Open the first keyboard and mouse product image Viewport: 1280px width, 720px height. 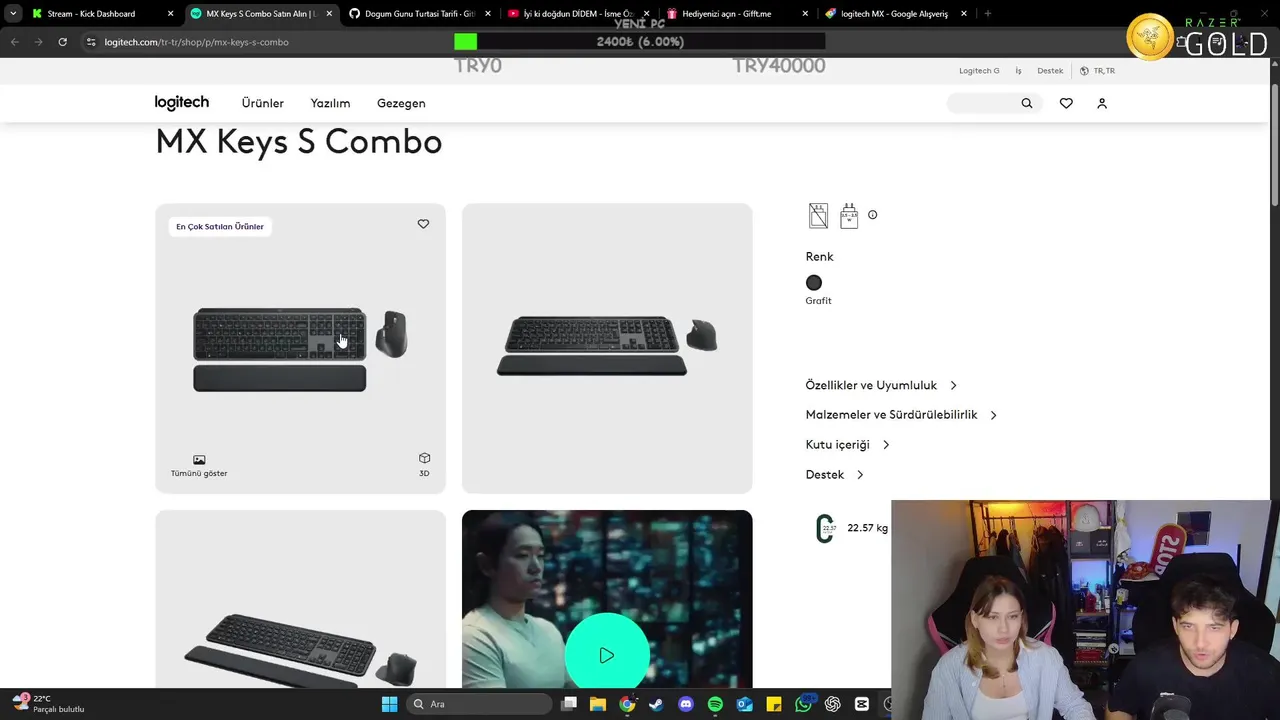coord(300,348)
